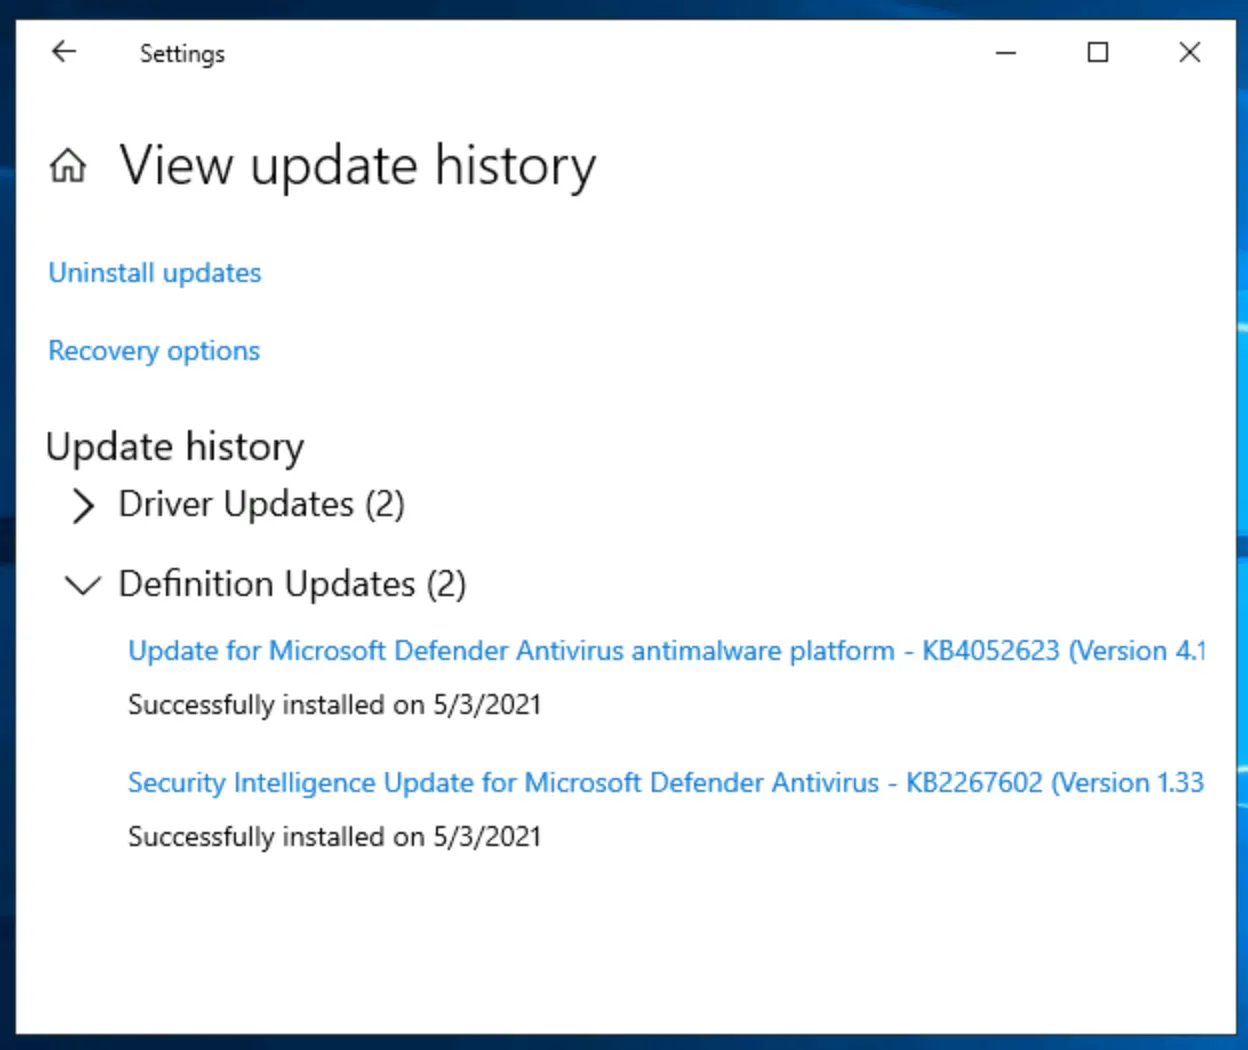Viewport: 1248px width, 1050px height.
Task: Select the Successfully installed on 5/3/2021 text
Action: [x=334, y=704]
